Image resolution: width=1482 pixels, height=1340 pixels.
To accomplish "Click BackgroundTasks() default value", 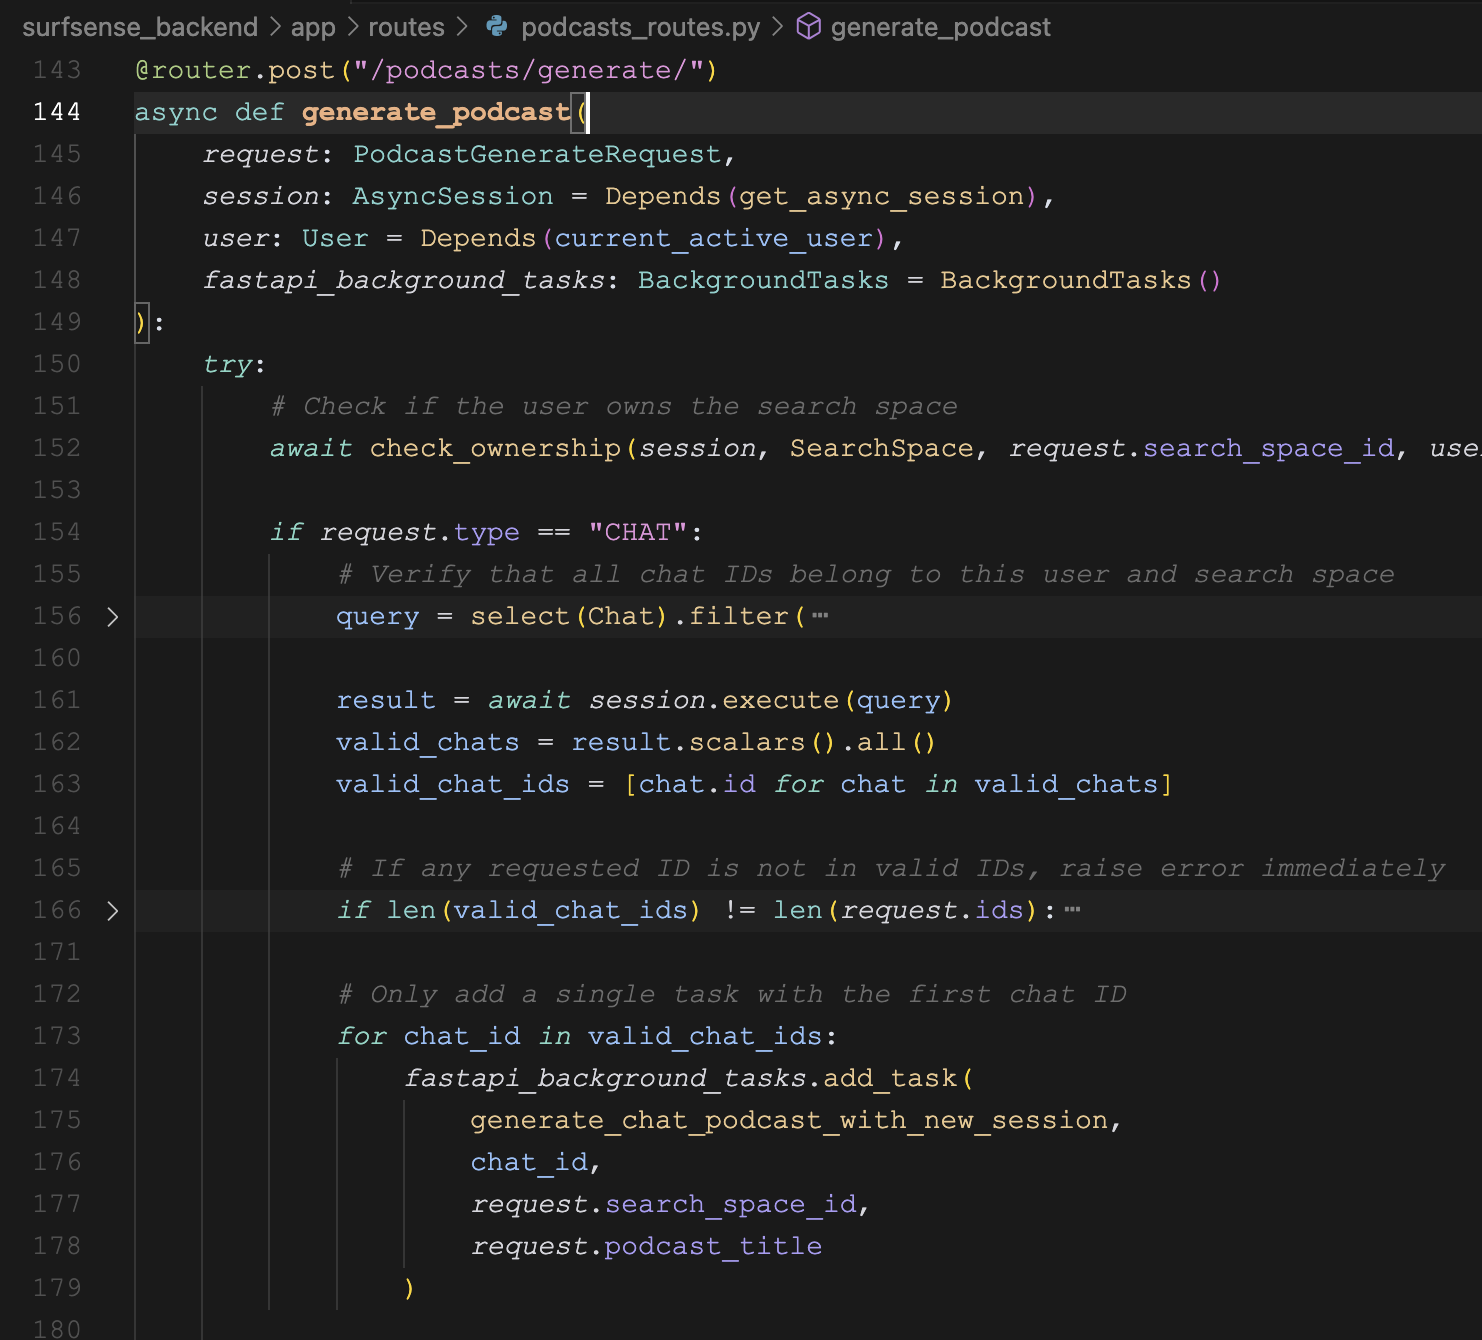I will click(1080, 280).
